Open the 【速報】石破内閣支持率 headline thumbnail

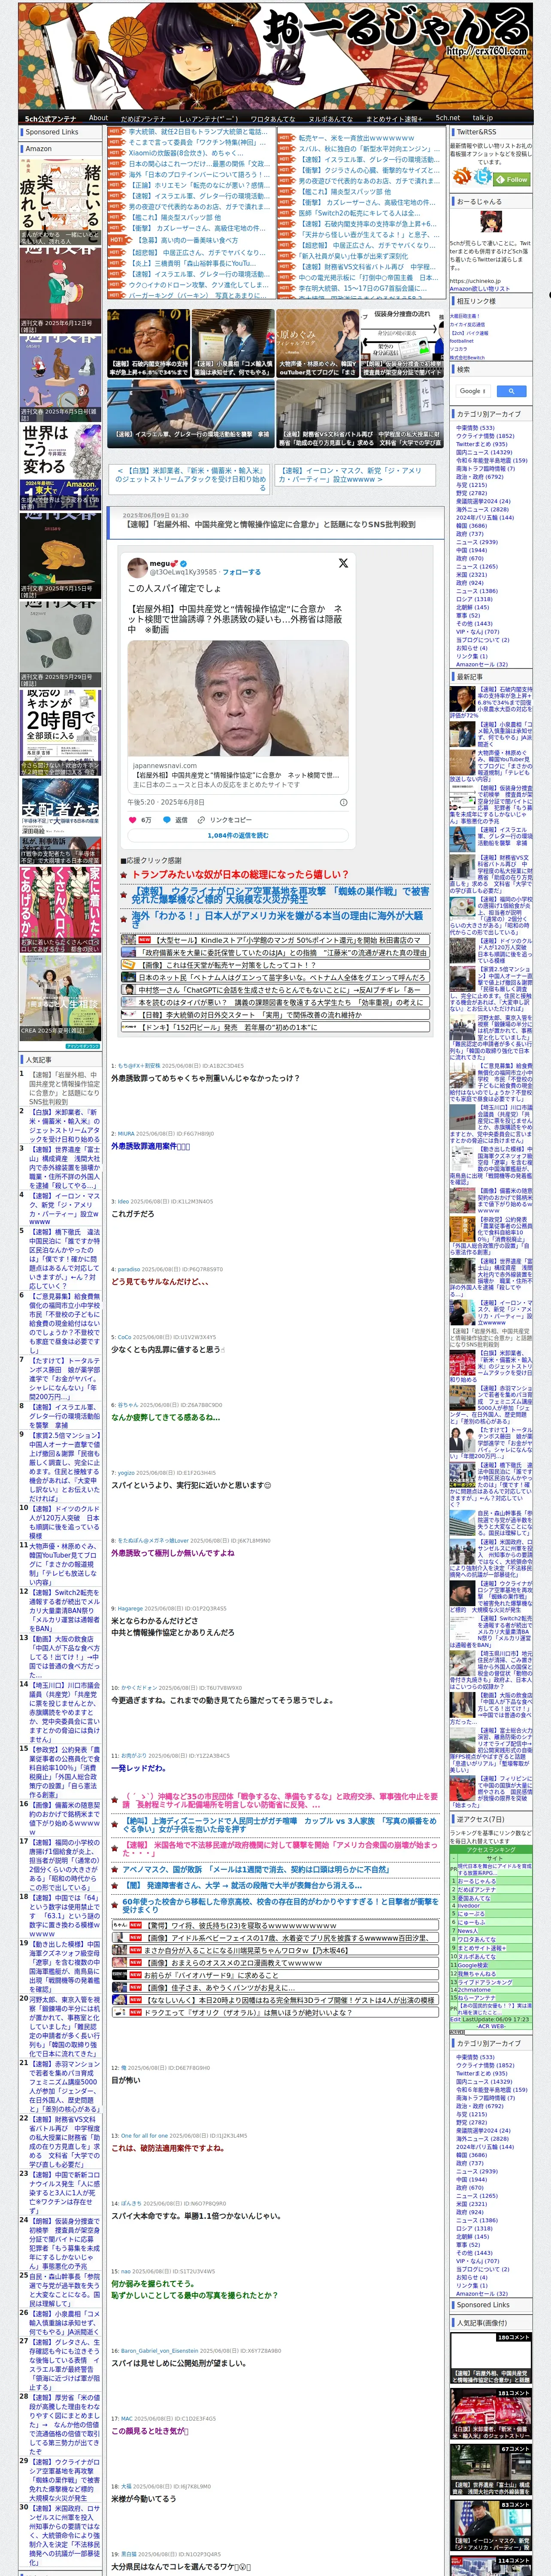click(148, 343)
